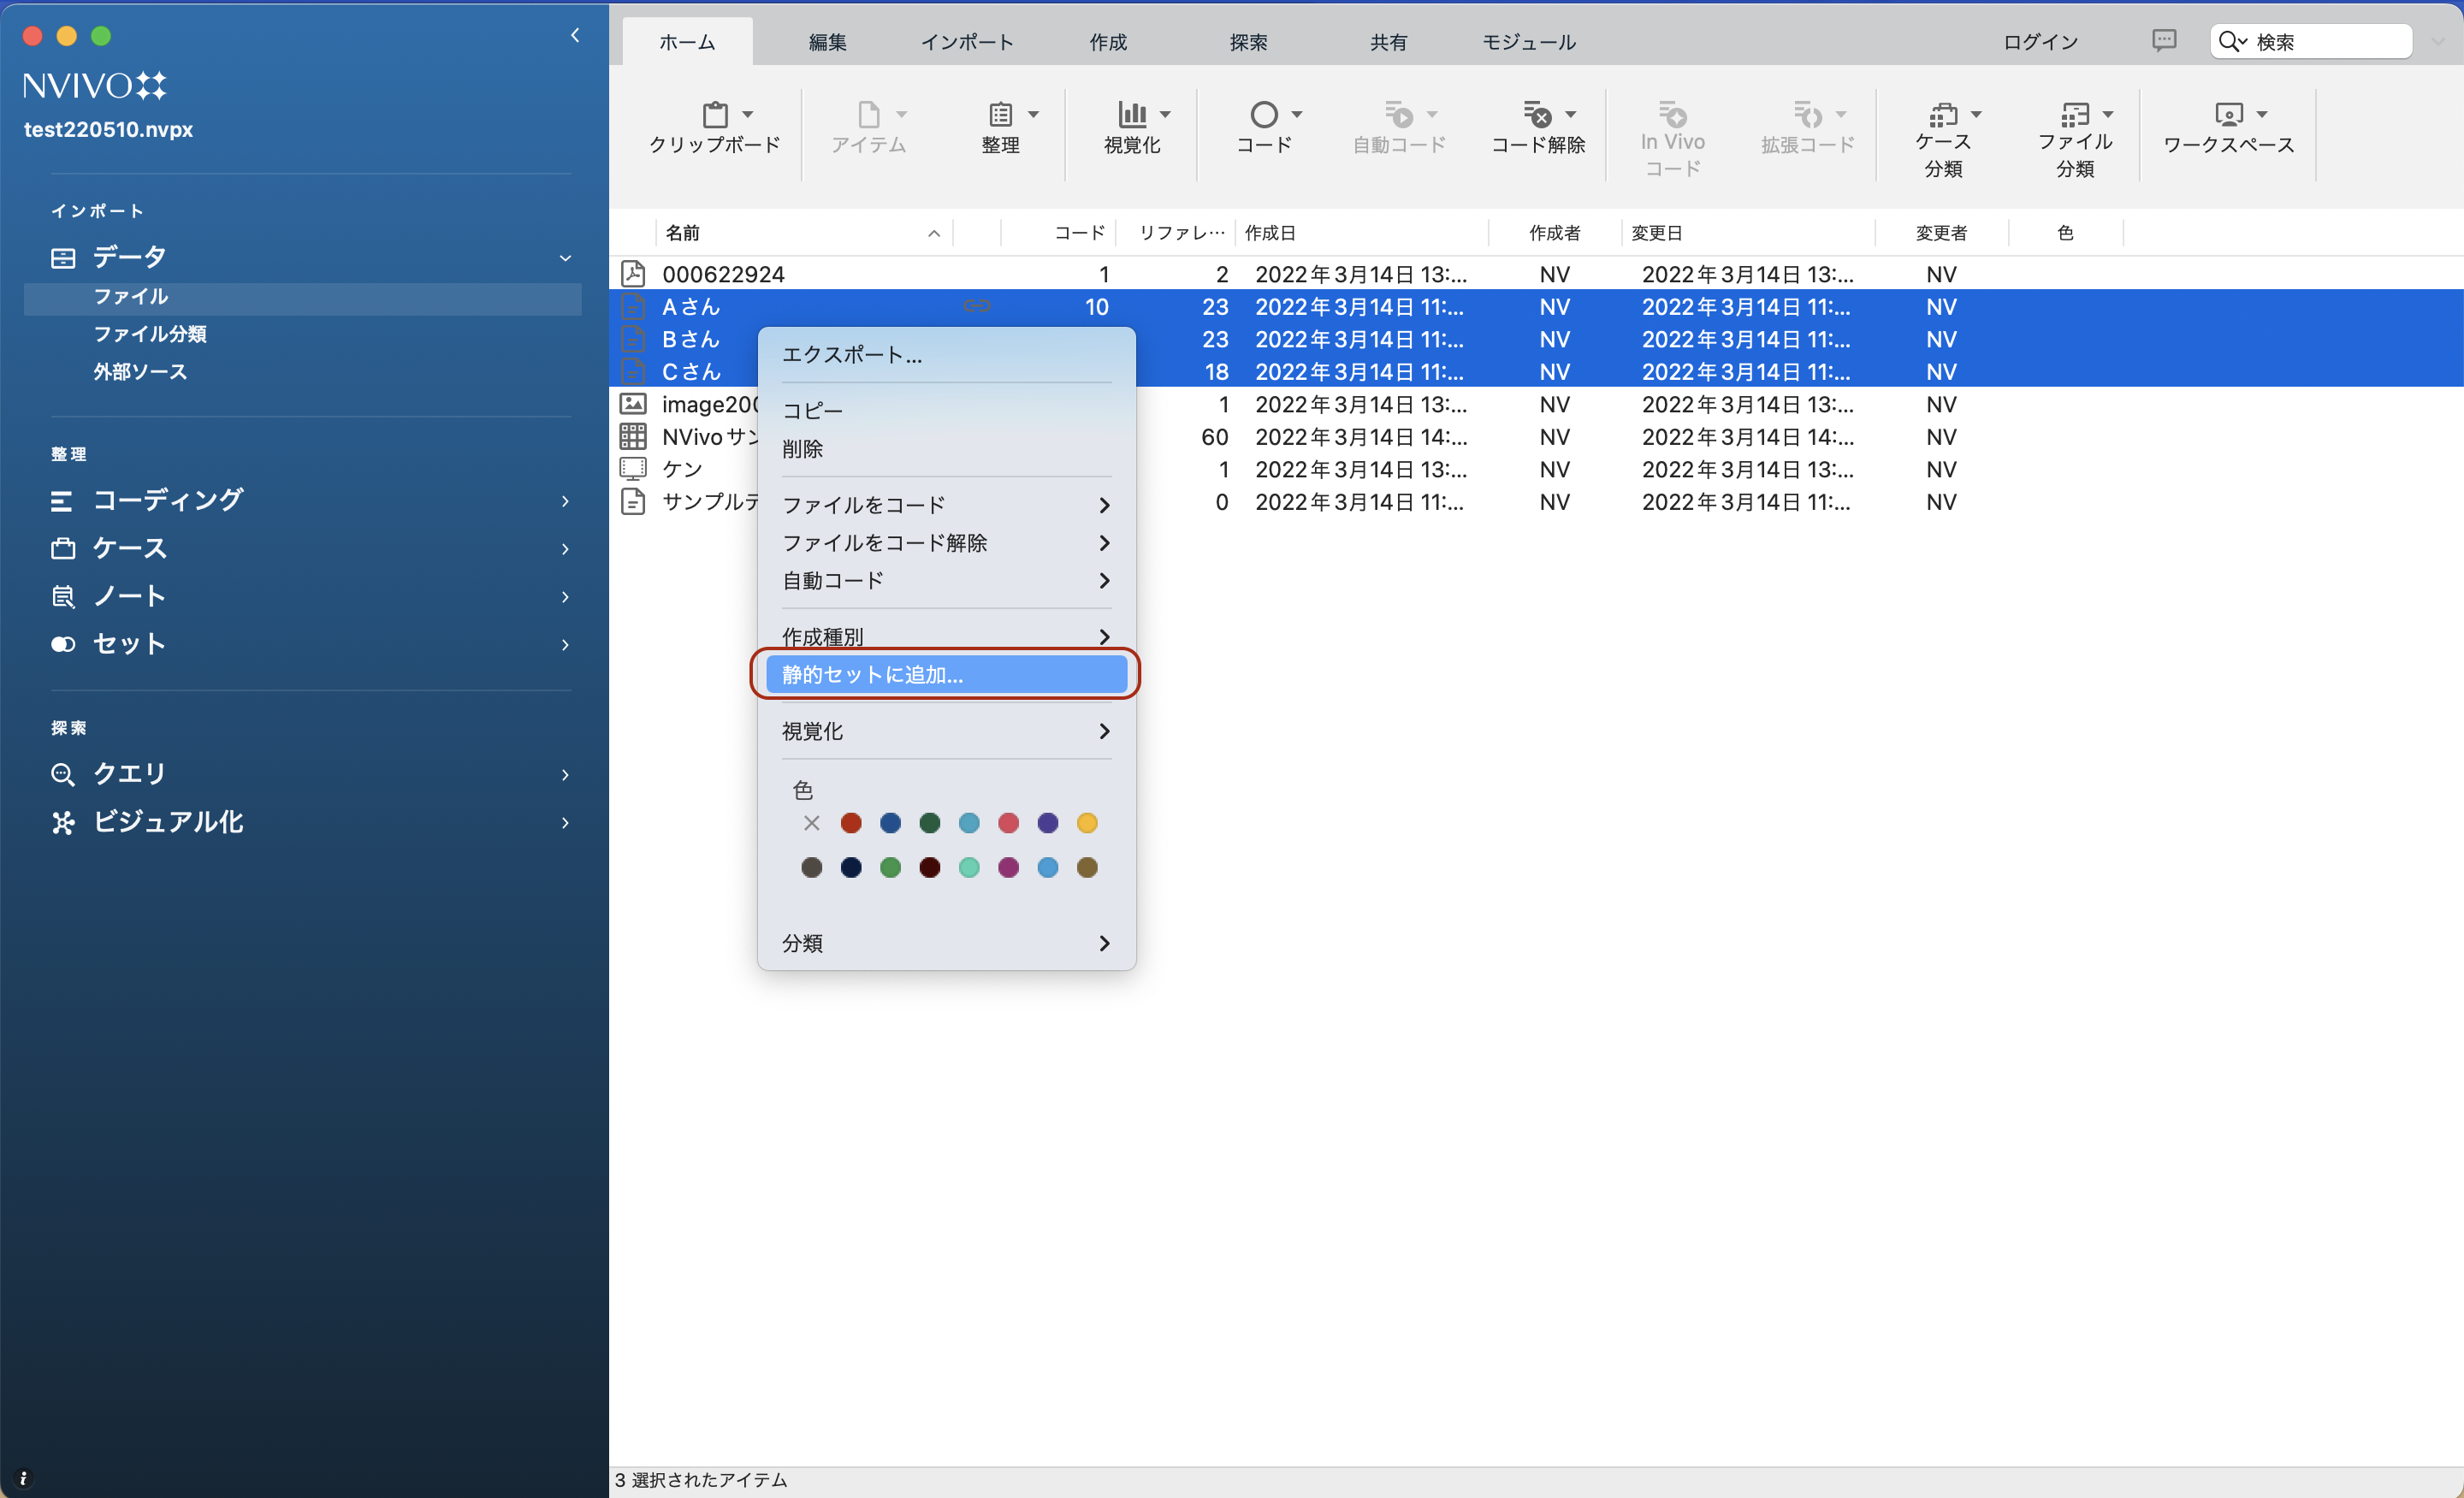
Task: Open Case Classification (ケース分類) icon
Action: [1942, 115]
